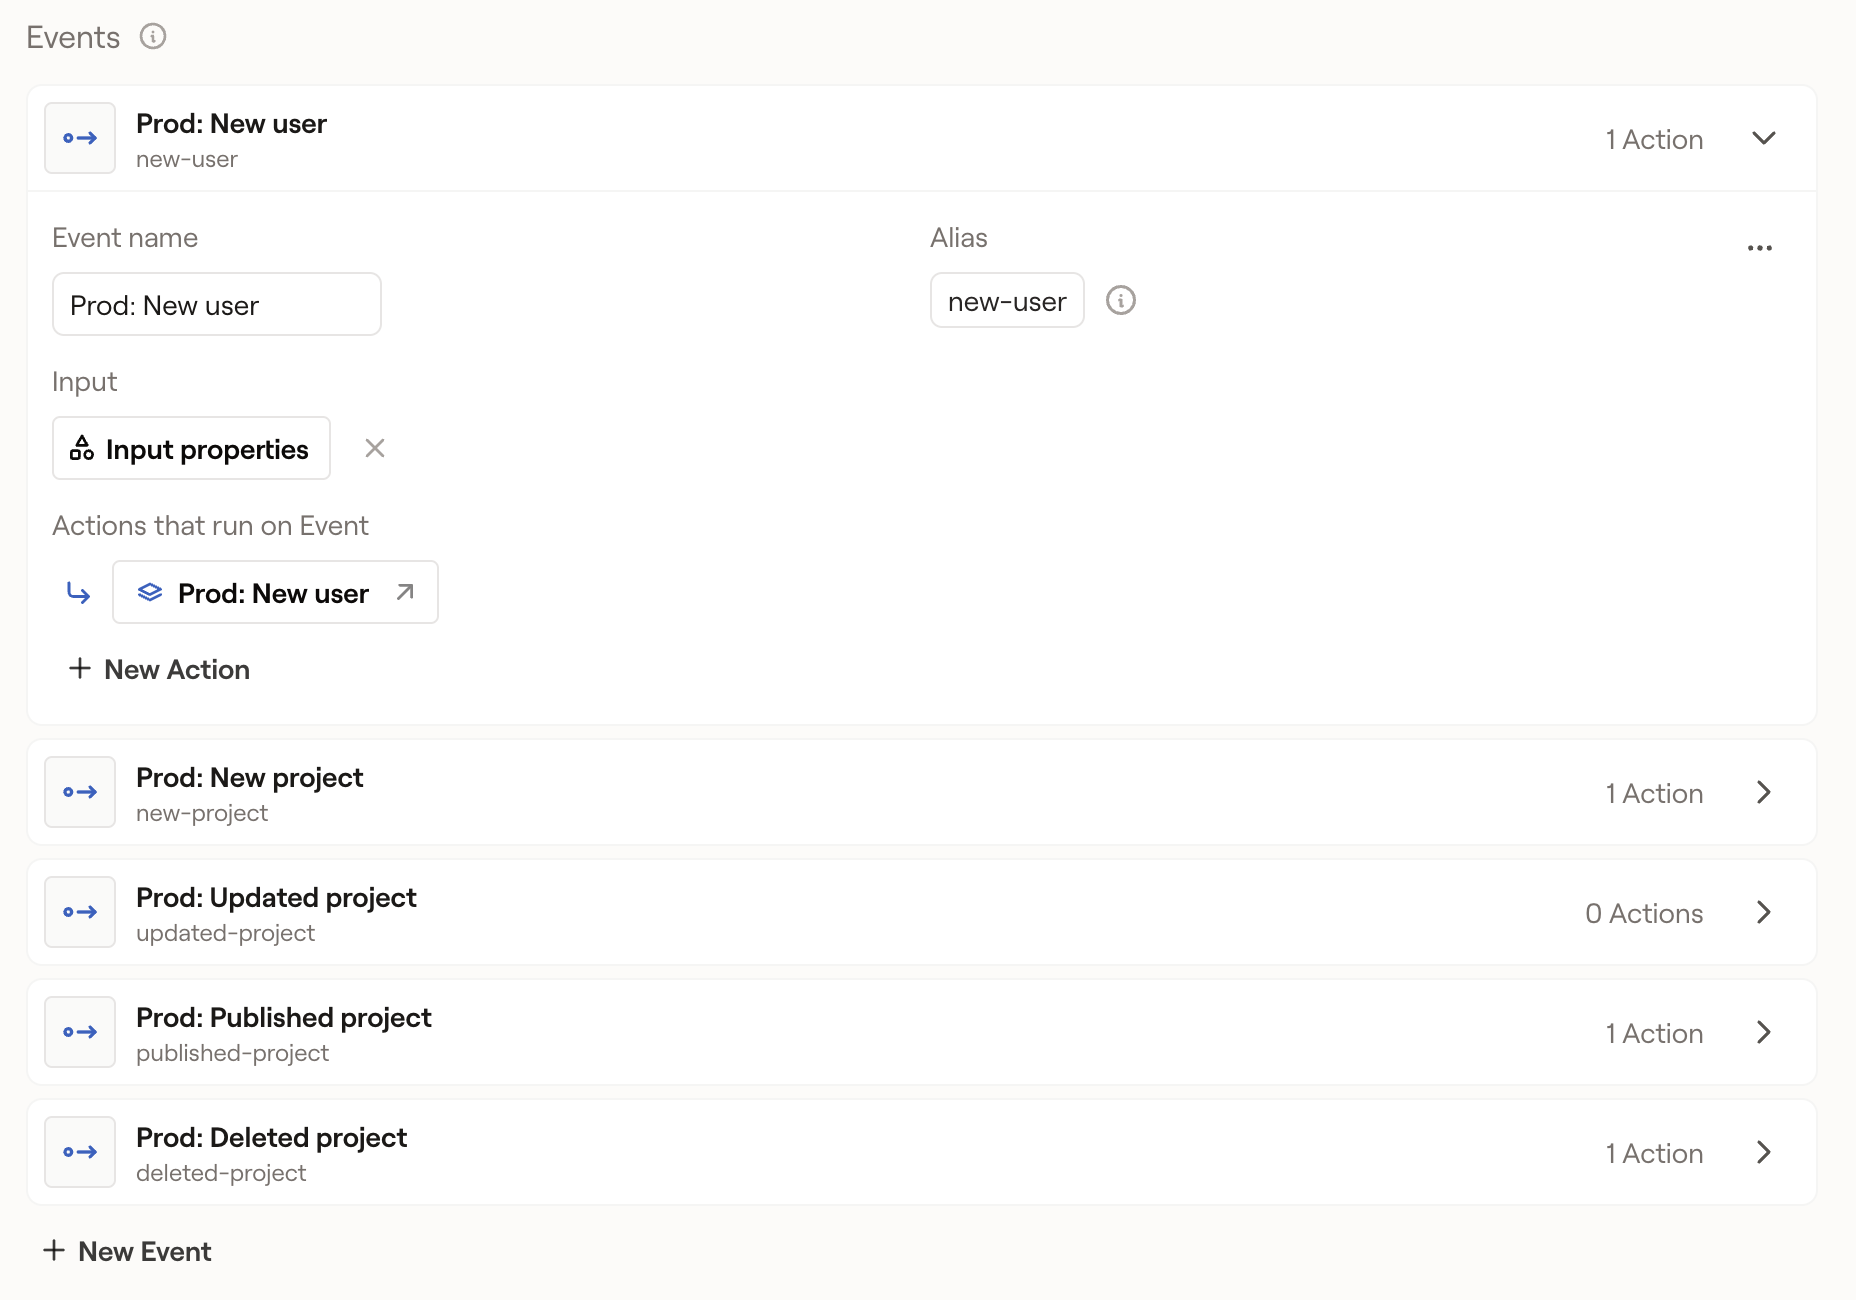Click the updated-project alias text

tap(225, 933)
